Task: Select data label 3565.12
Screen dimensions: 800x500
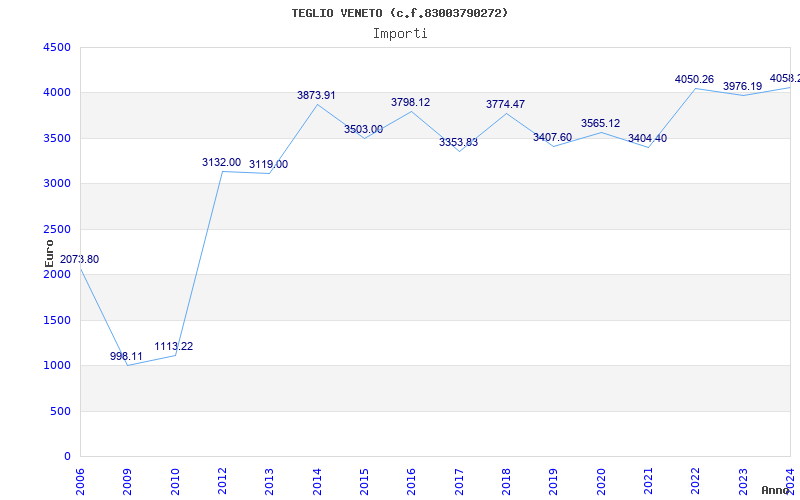Action: [x=601, y=123]
